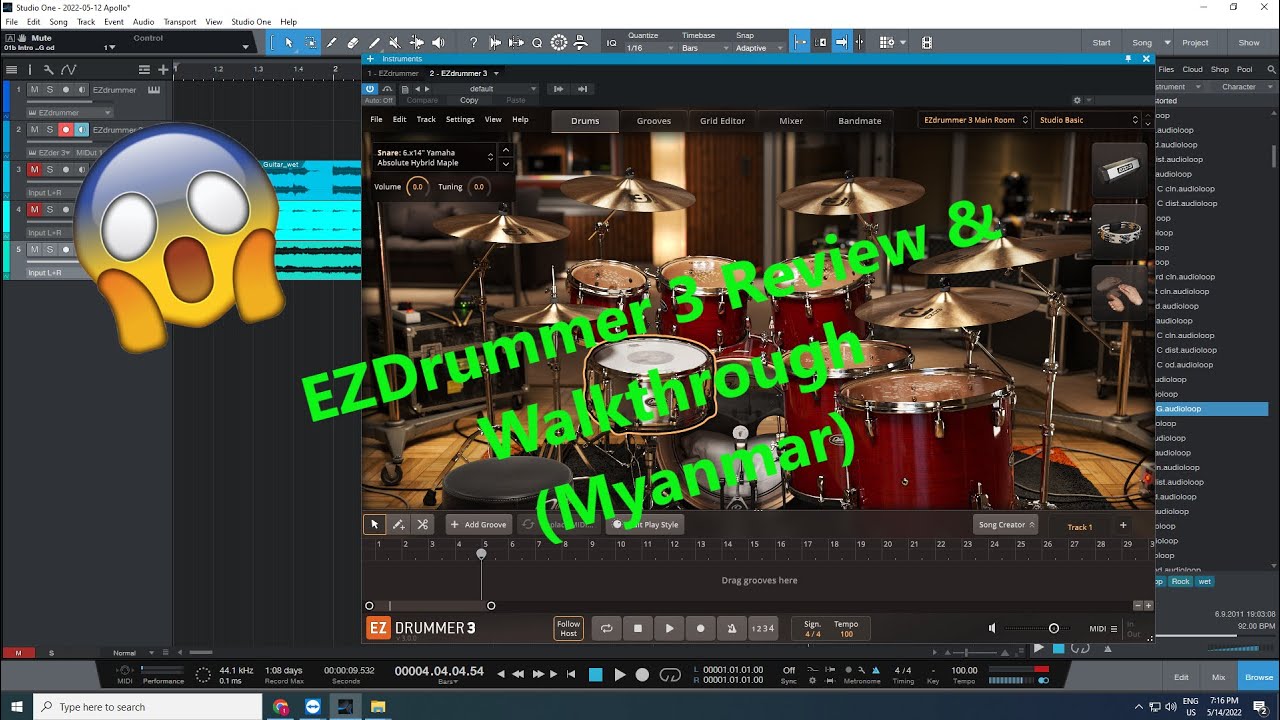Image resolution: width=1280 pixels, height=720 pixels.
Task: Click the Add Groove button
Action: (479, 524)
